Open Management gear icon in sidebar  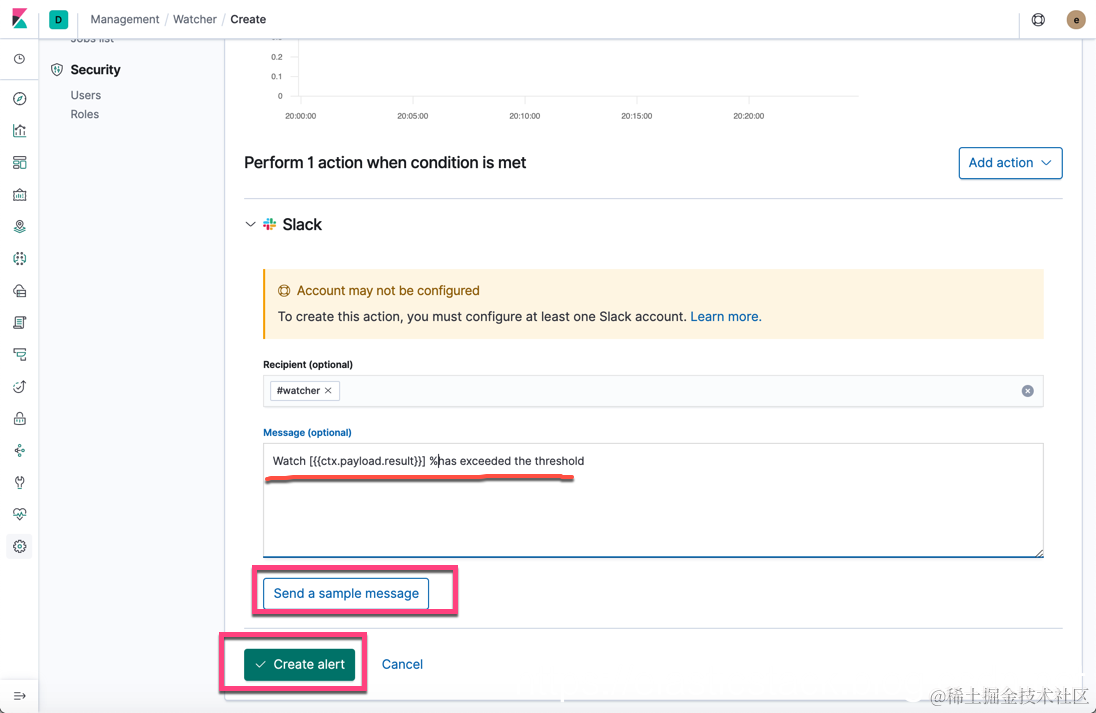(19, 546)
